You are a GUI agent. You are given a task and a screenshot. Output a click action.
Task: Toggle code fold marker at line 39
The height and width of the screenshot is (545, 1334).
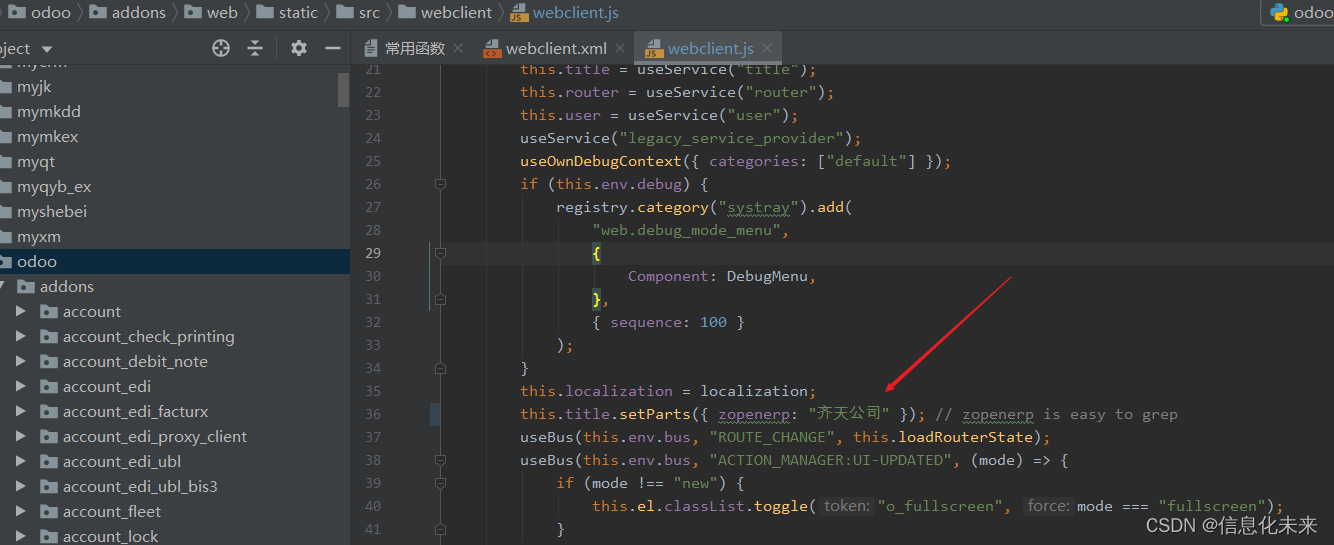point(440,483)
